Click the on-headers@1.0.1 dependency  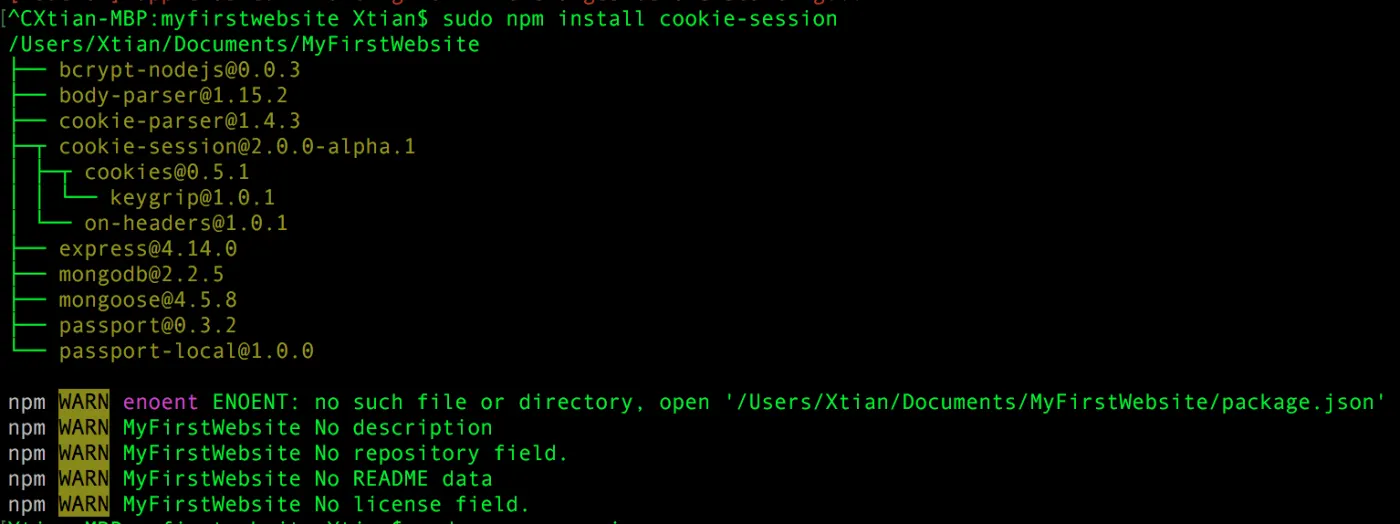tap(186, 223)
